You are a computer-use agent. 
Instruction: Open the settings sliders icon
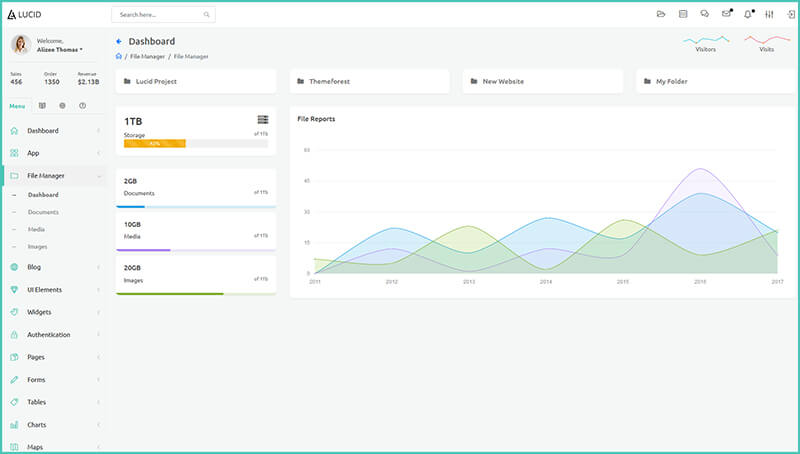[769, 14]
